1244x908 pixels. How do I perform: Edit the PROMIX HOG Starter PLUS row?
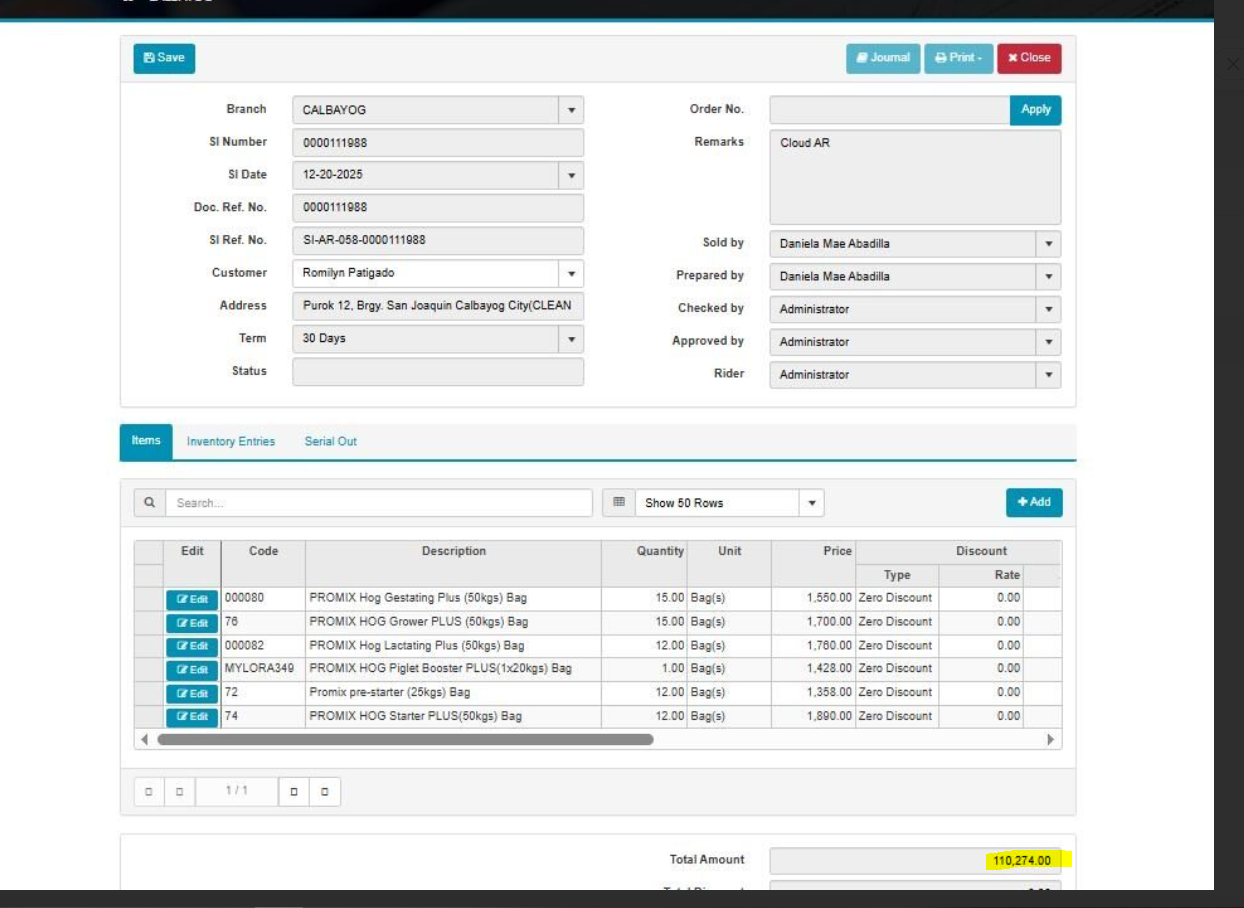tap(192, 717)
